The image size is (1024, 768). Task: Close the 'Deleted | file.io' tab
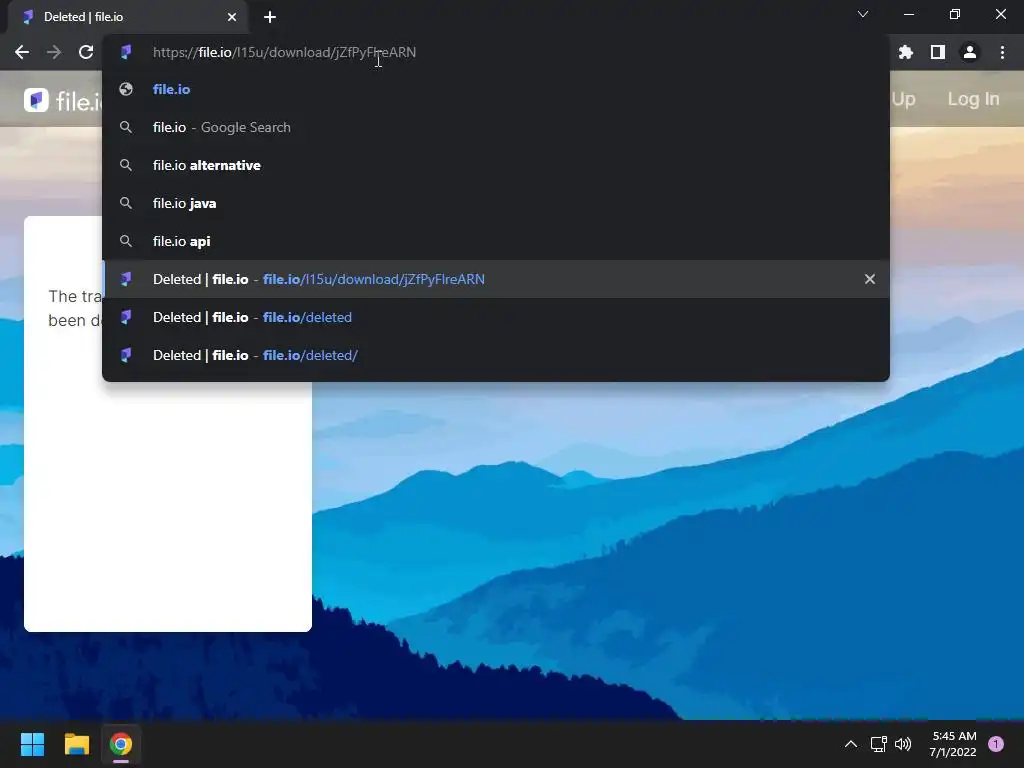(232, 17)
